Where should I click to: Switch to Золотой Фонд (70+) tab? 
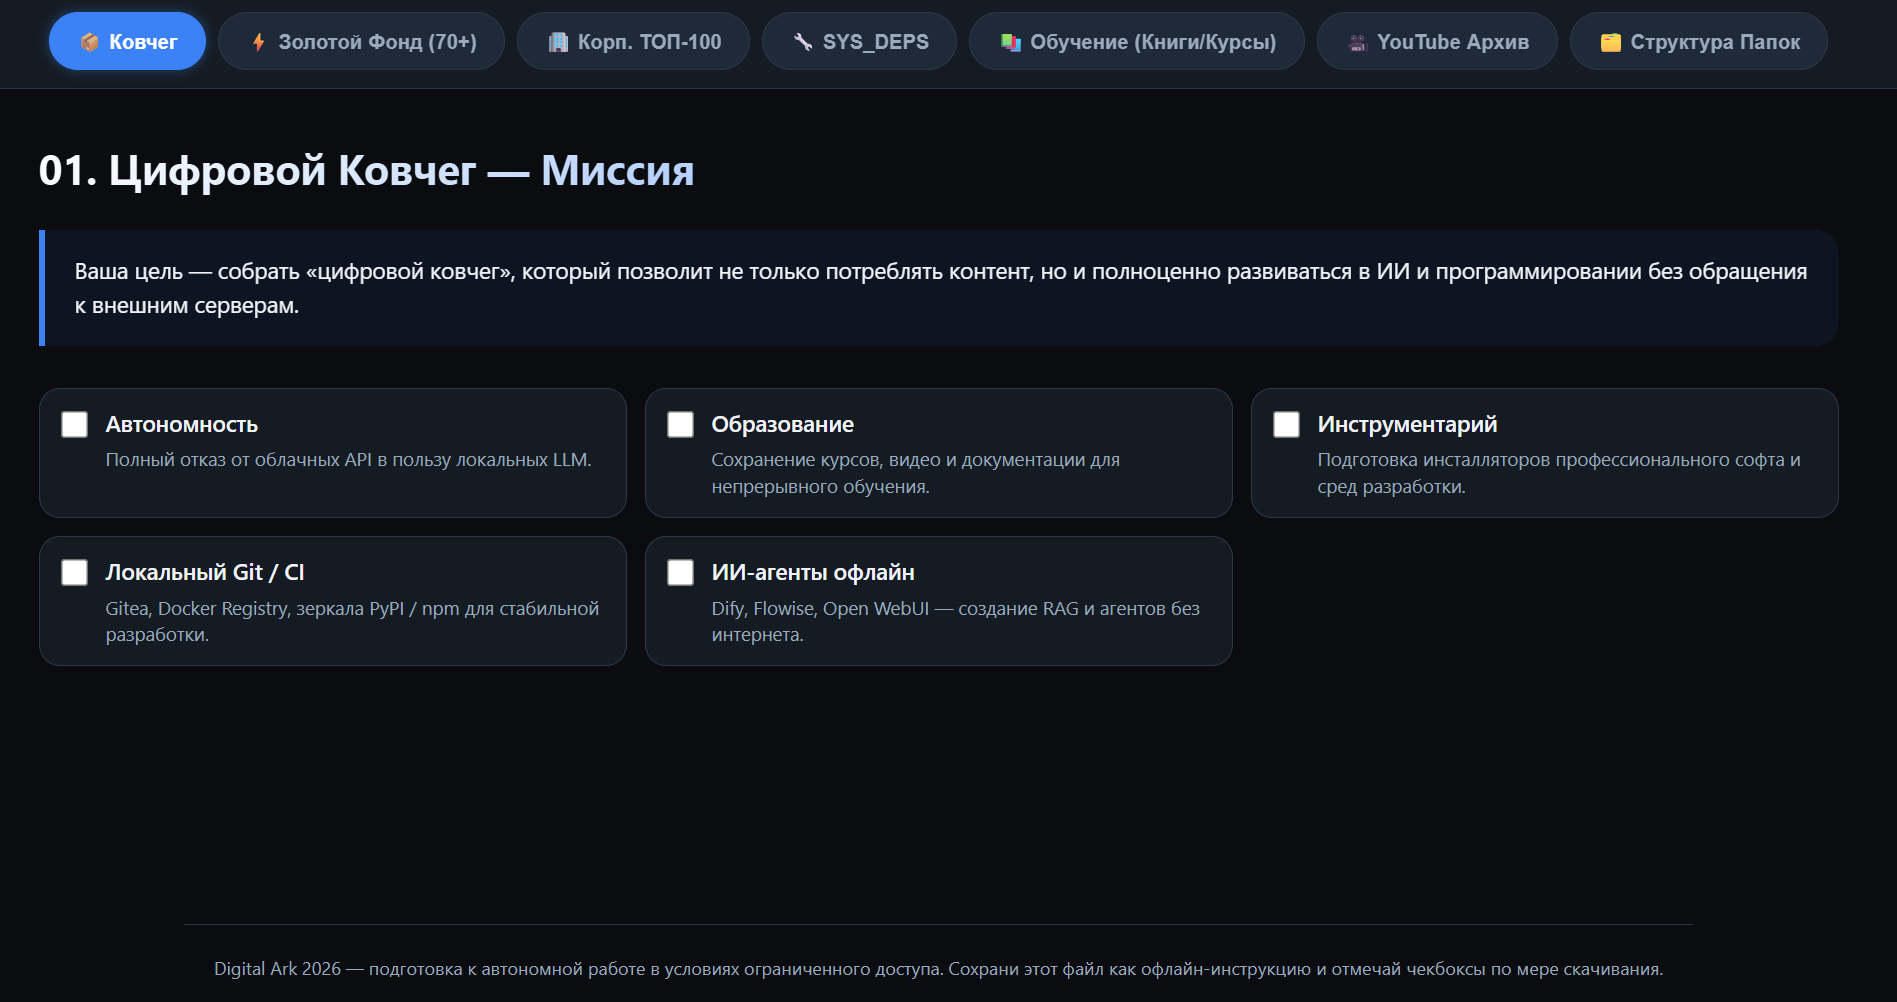pyautogui.click(x=361, y=42)
